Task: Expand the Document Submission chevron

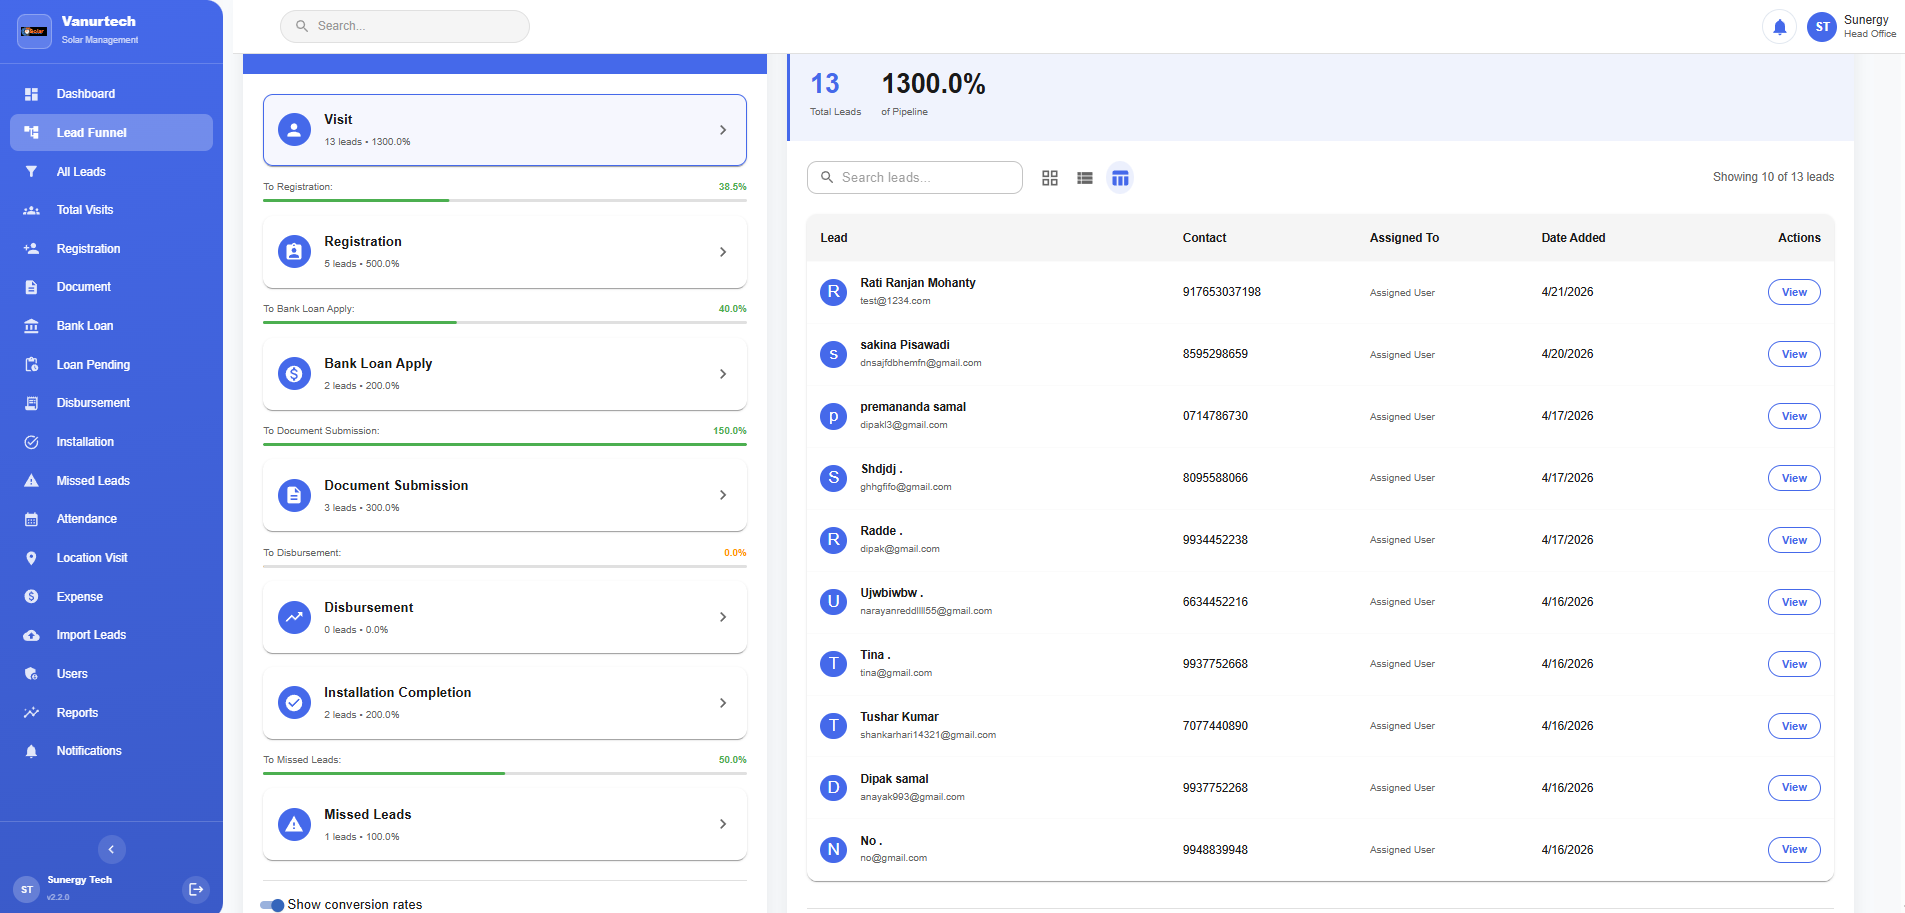Action: [x=723, y=495]
